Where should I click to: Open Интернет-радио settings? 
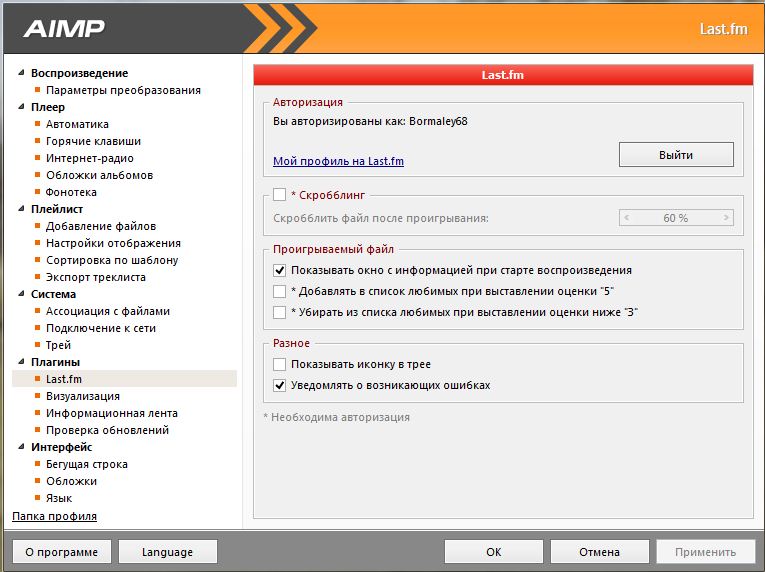tap(90, 158)
